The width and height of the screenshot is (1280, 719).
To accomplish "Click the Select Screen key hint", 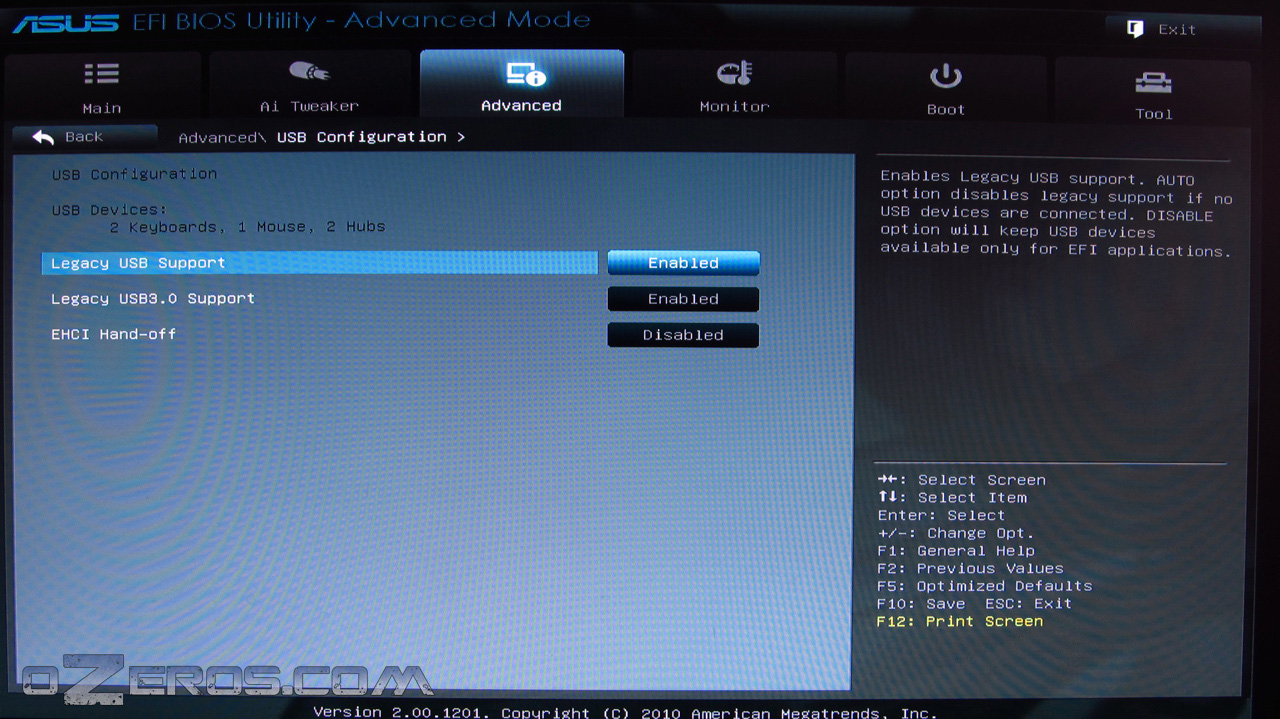I will pyautogui.click(x=962, y=480).
